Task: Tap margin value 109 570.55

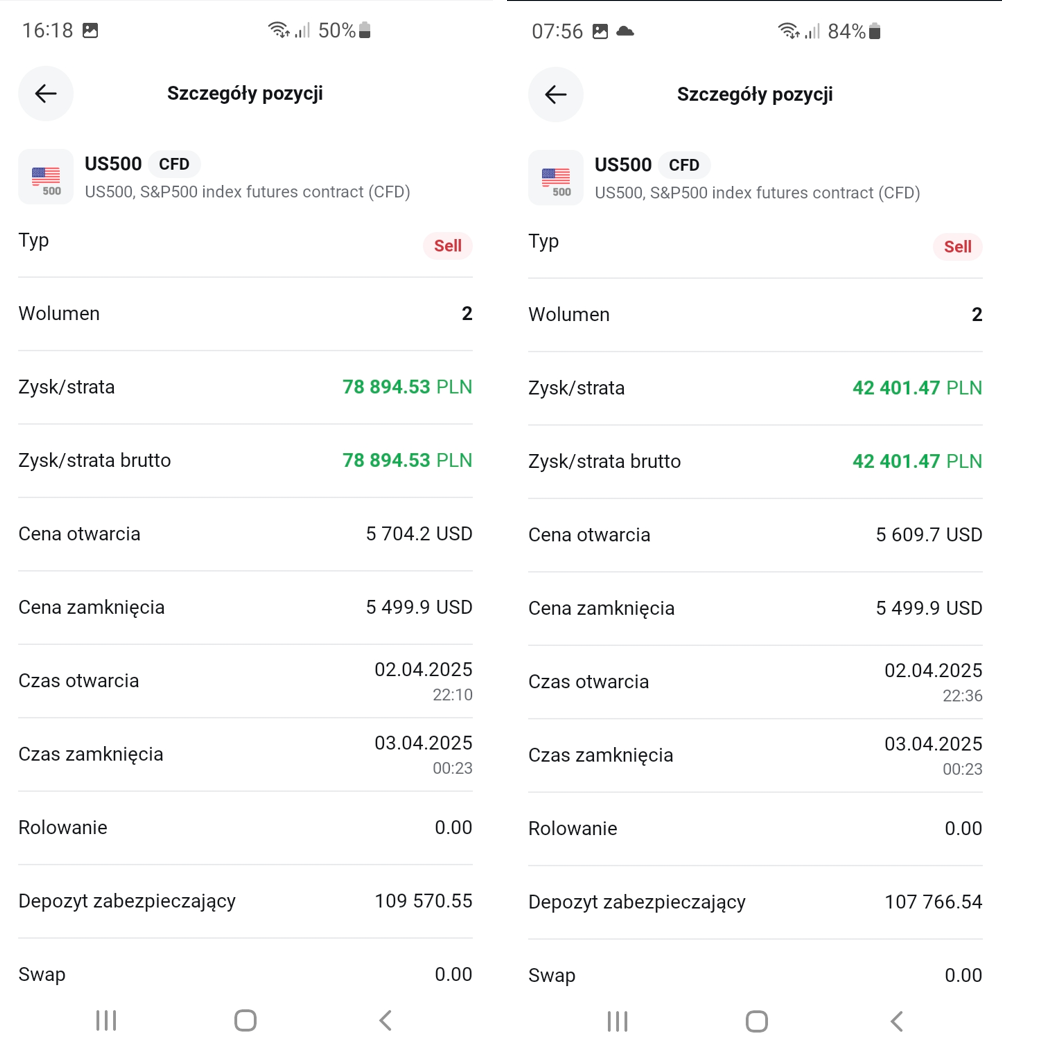Action: (x=424, y=901)
